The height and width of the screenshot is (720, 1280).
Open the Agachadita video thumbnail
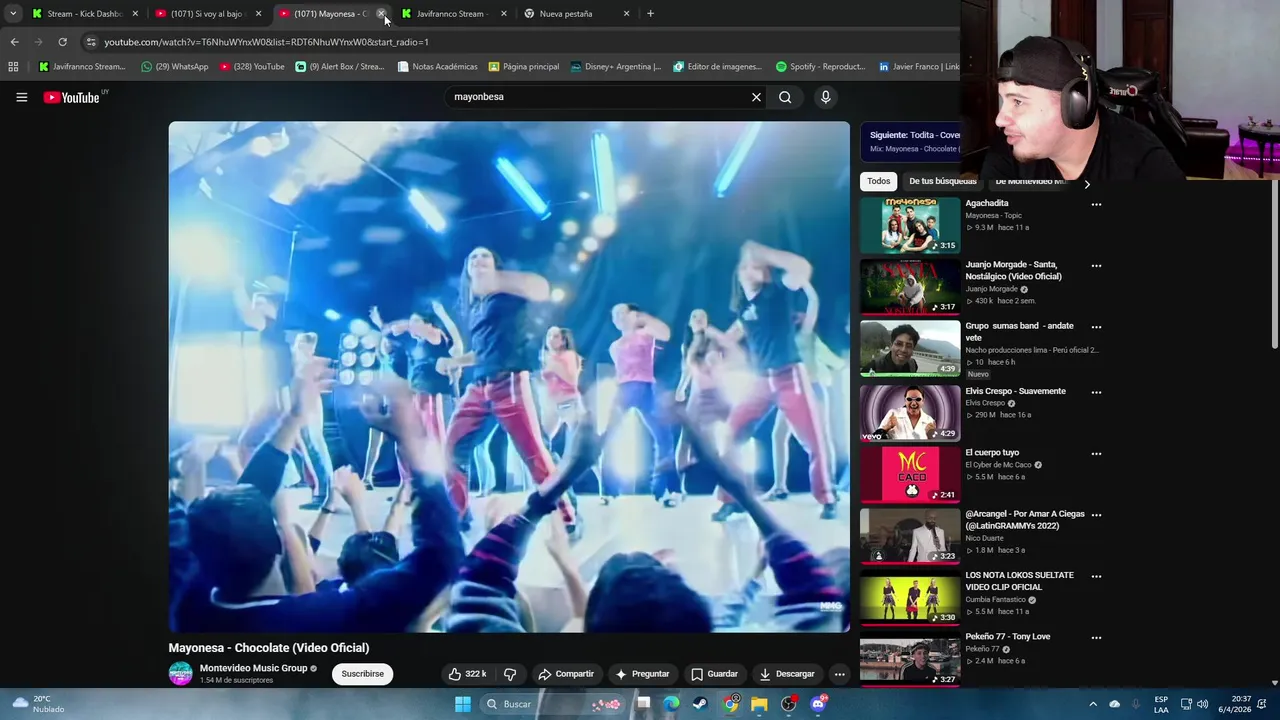910,225
